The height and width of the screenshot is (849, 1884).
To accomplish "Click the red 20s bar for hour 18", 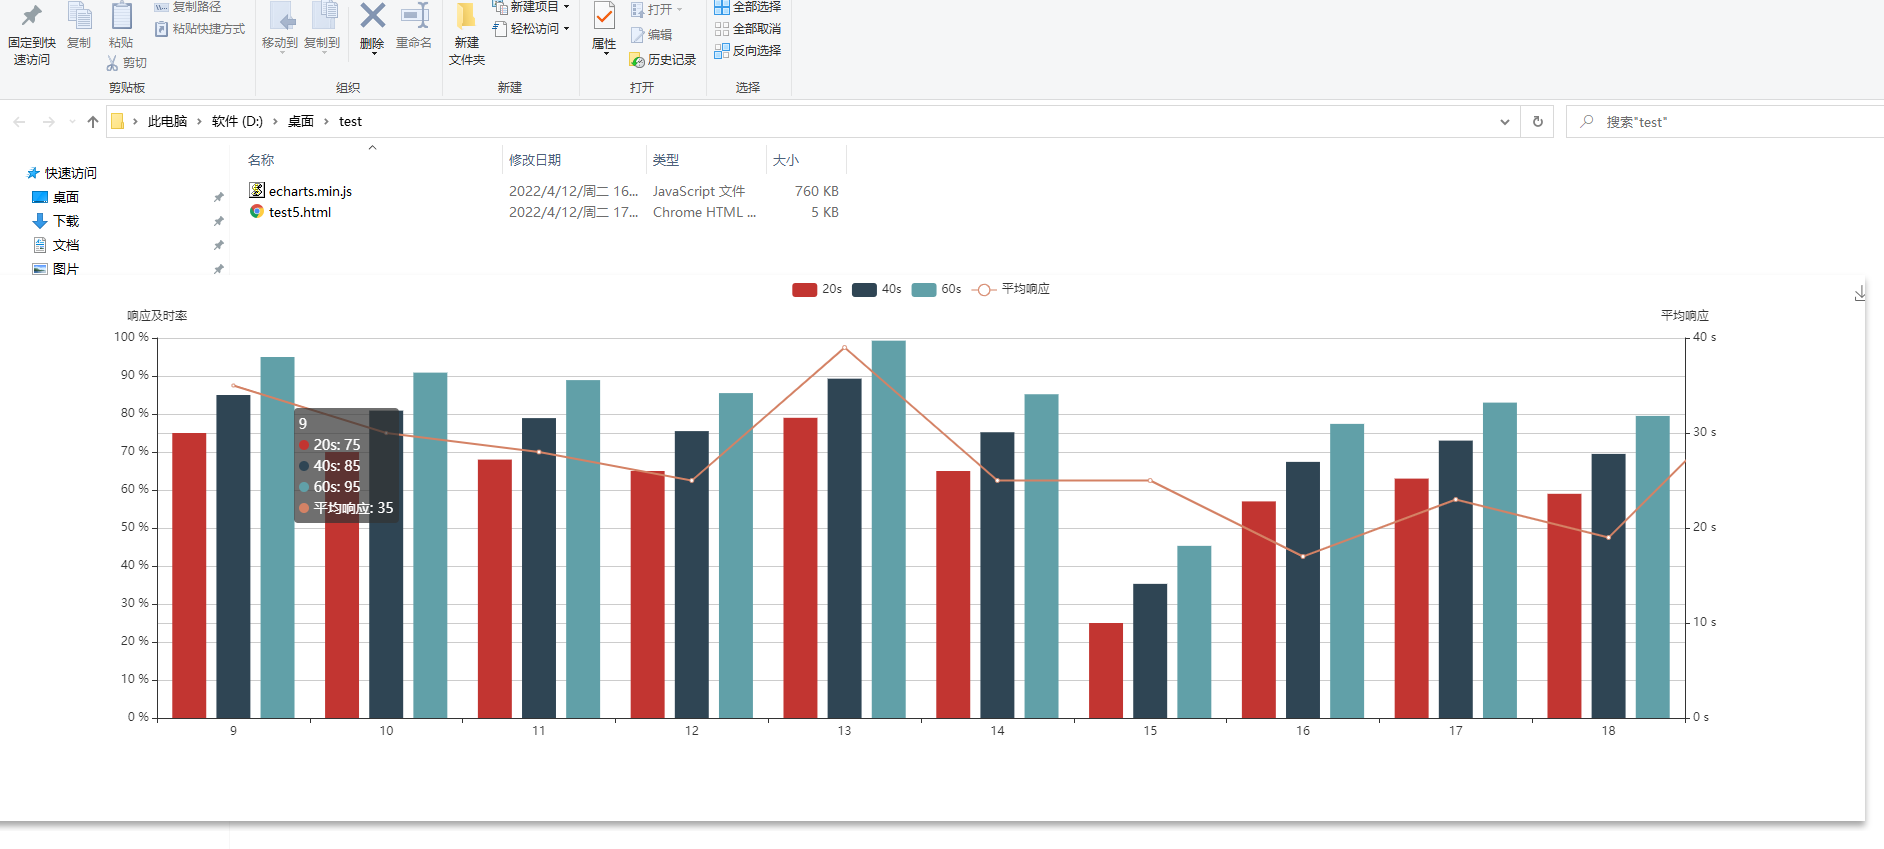I will (1564, 606).
